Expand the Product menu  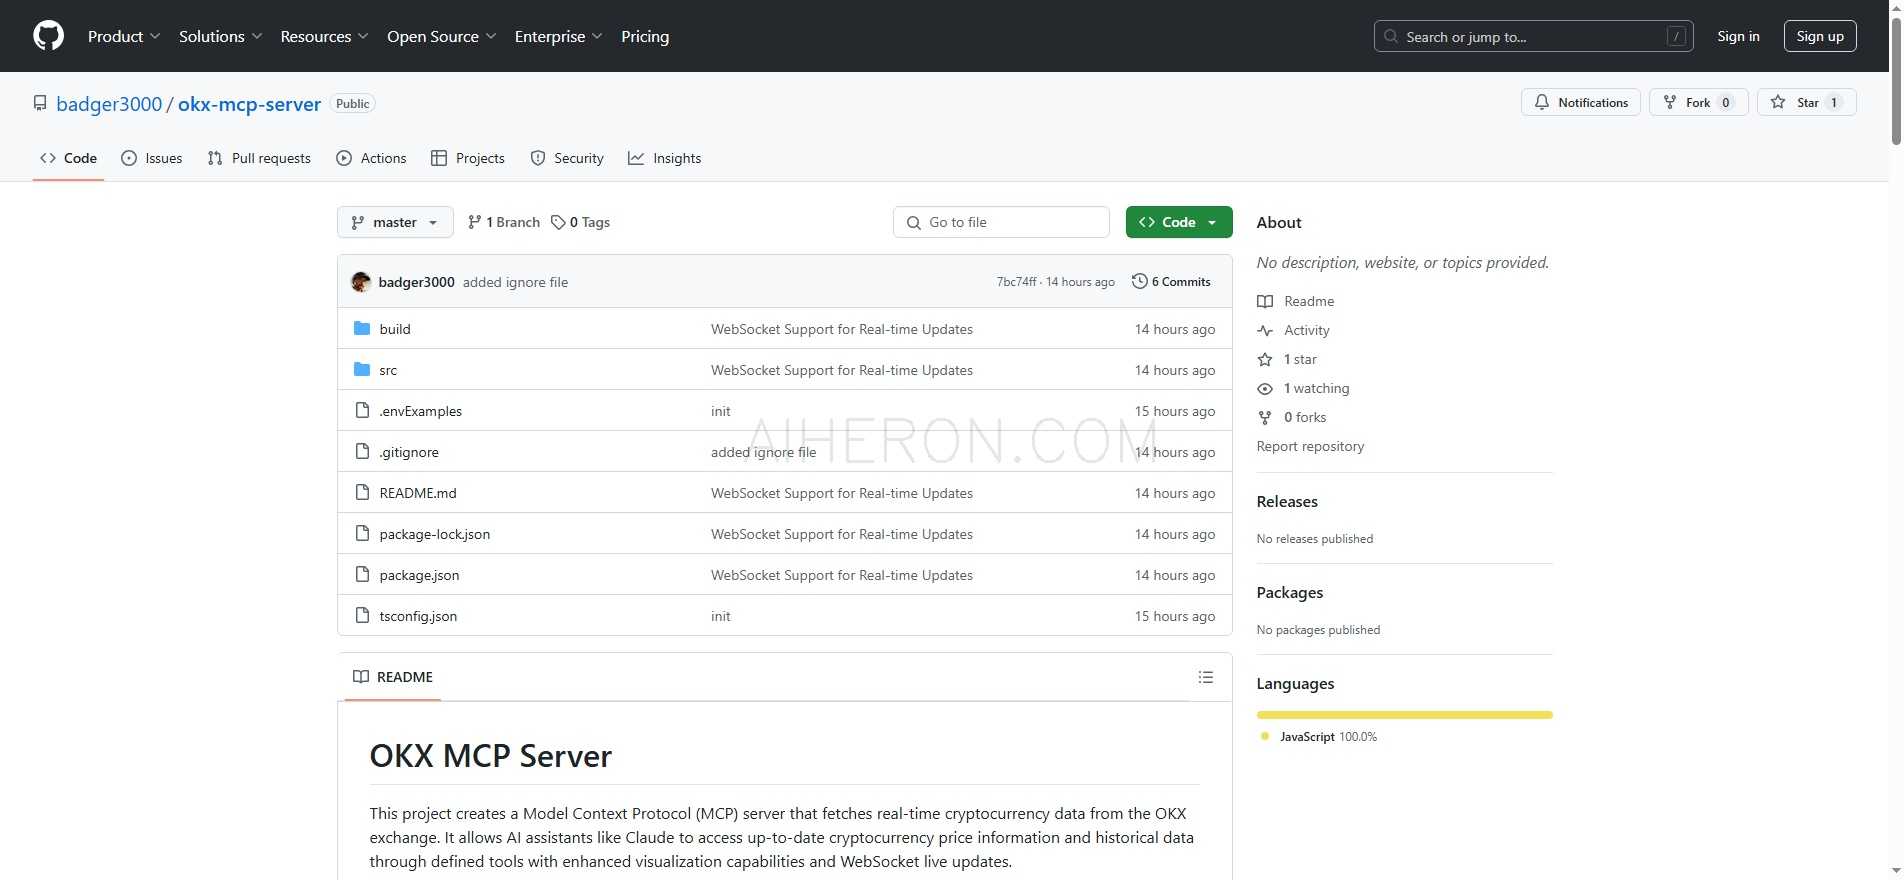[124, 36]
